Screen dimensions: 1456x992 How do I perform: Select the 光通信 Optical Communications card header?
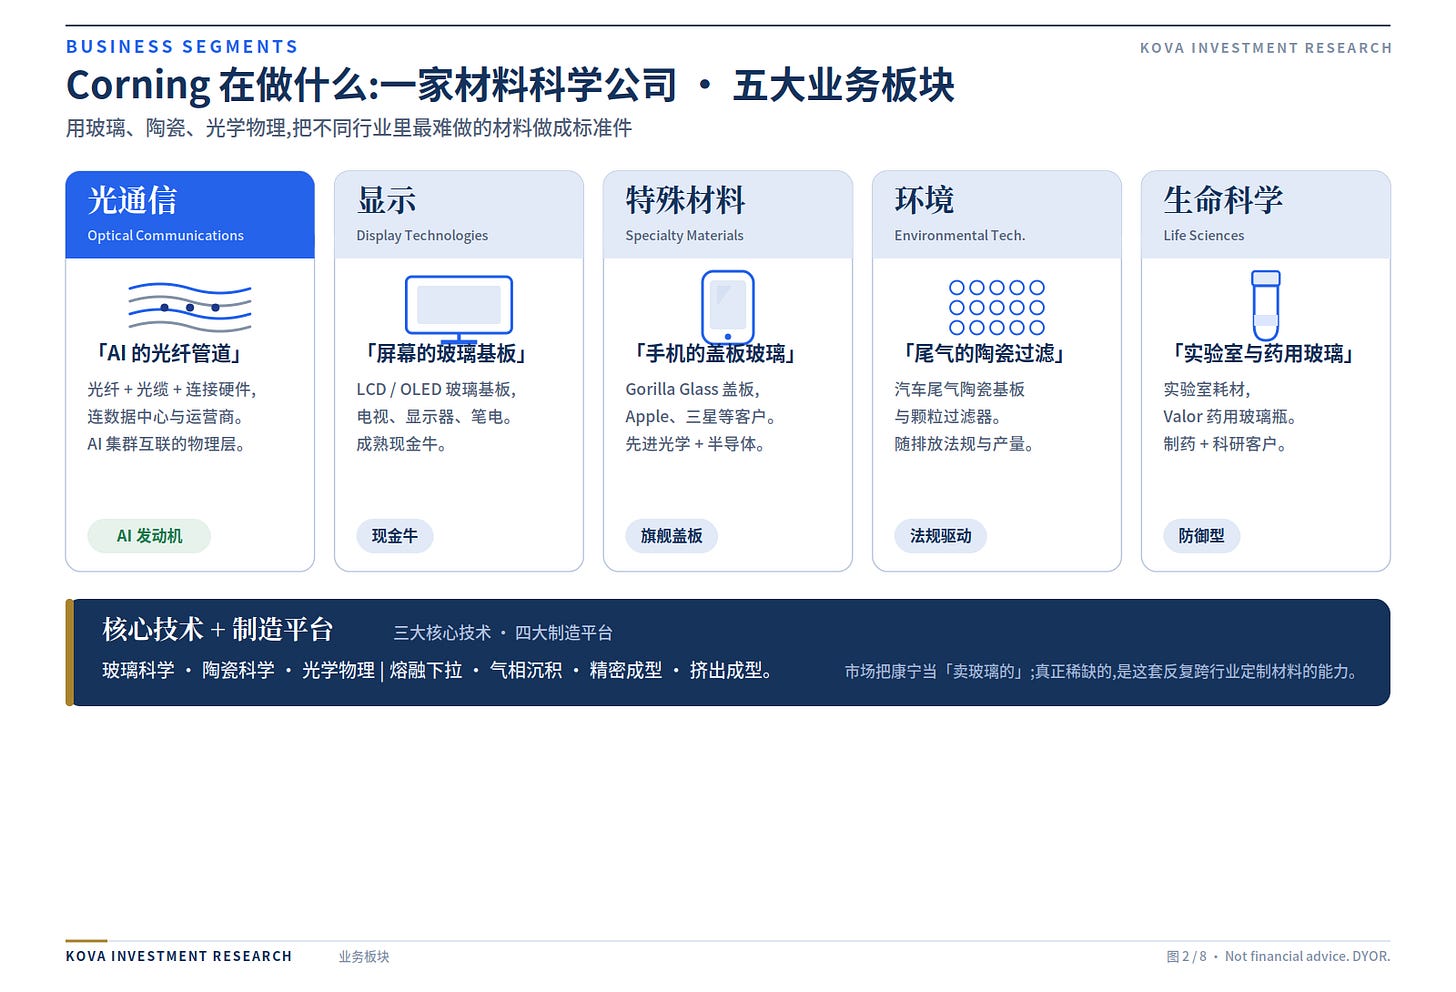pos(190,215)
